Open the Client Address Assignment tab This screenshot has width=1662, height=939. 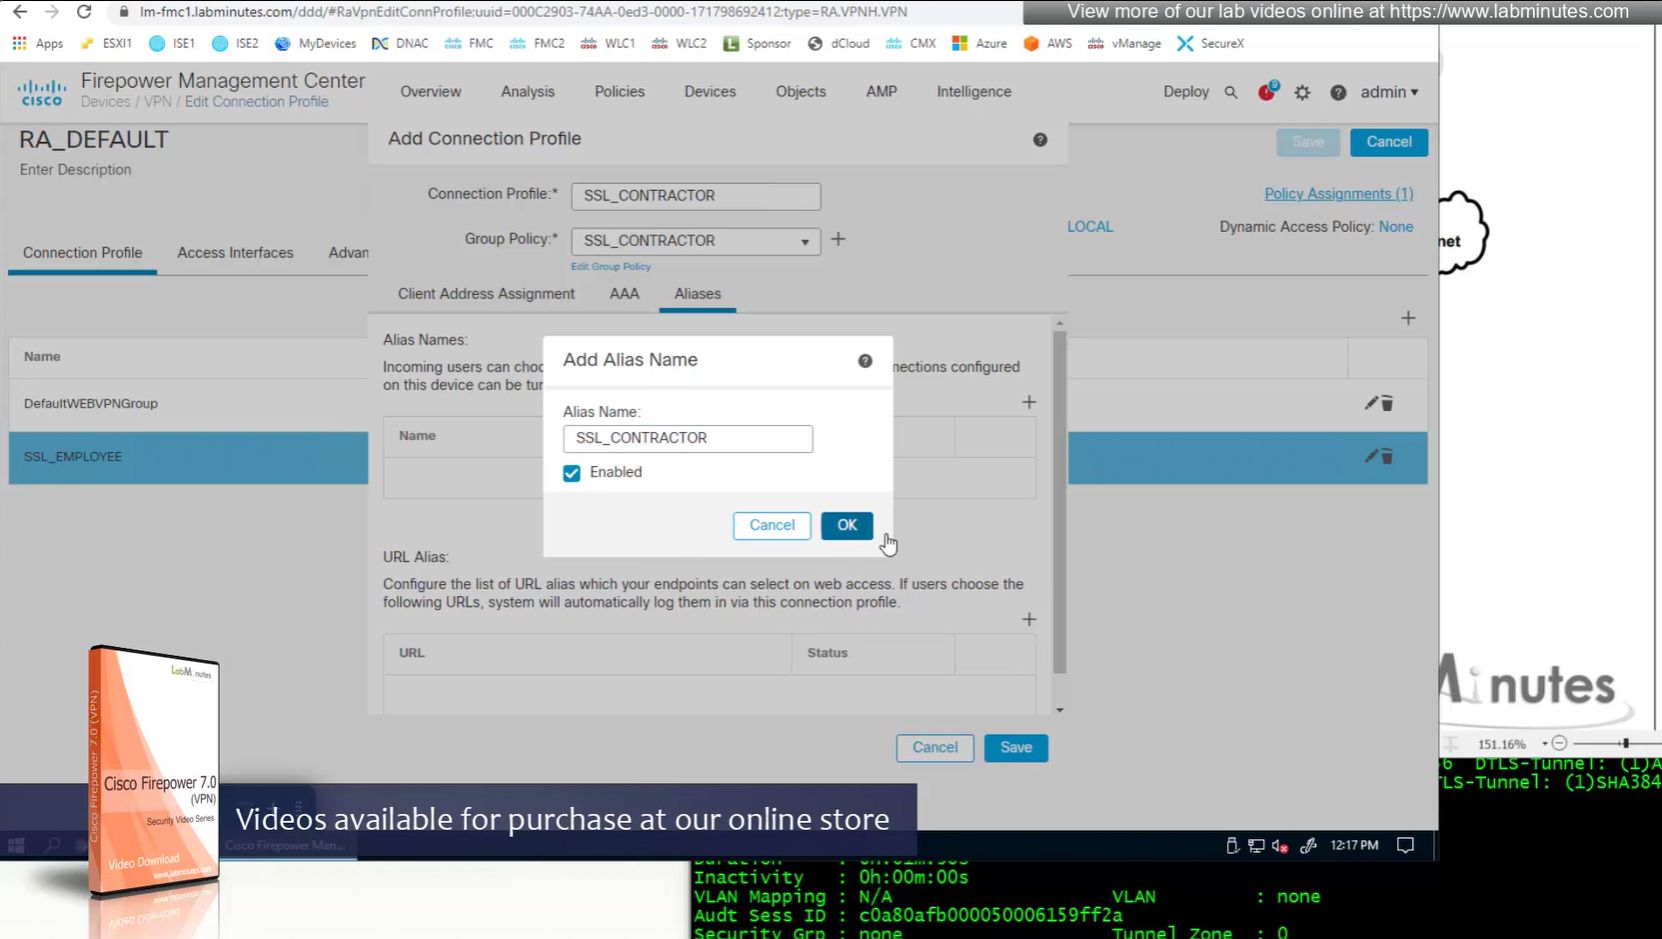(x=486, y=294)
